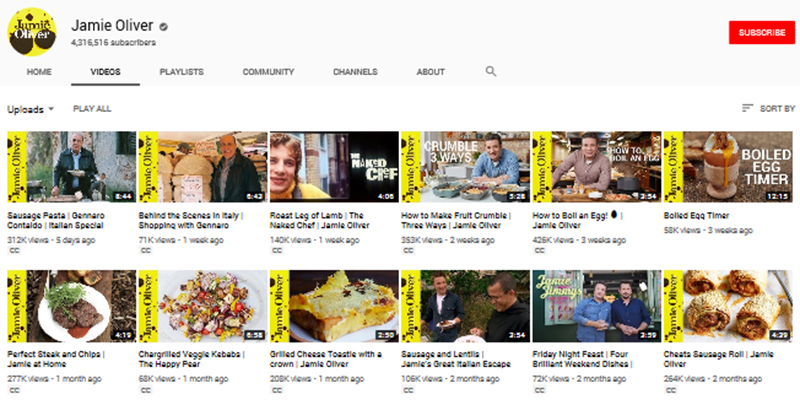
Task: Play The Naked Chef thumbnail
Action: point(334,167)
